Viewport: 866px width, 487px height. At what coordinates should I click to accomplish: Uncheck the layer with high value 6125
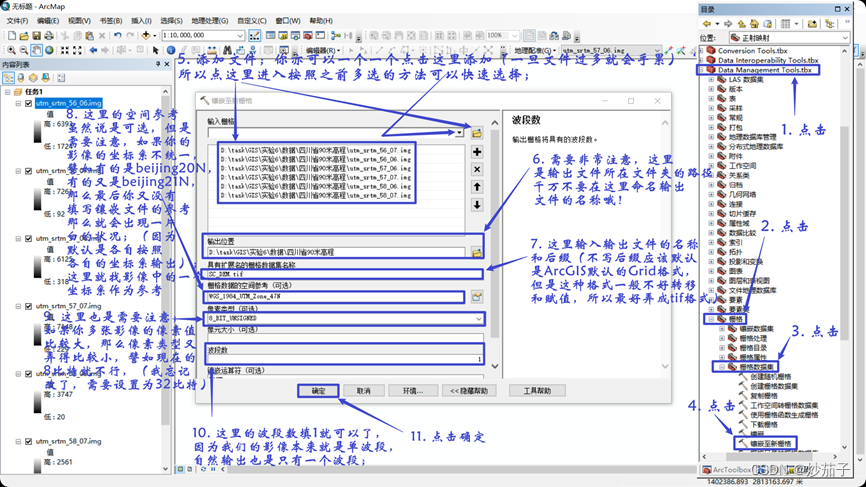(x=29, y=239)
